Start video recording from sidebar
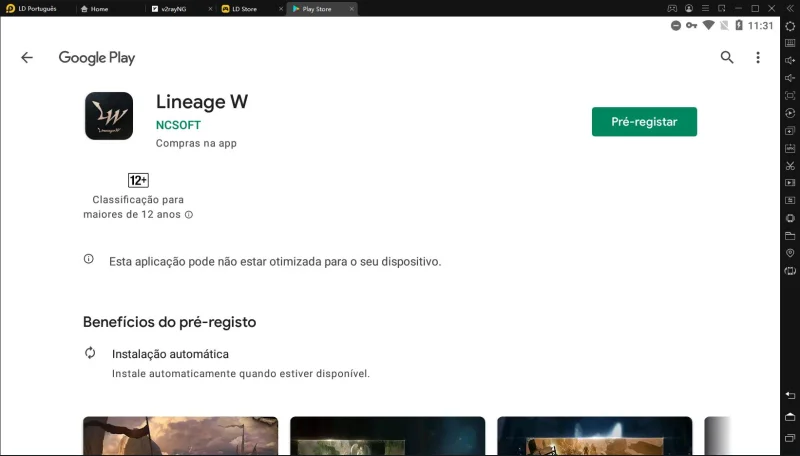Screen dimensions: 800x456 pos(790,183)
